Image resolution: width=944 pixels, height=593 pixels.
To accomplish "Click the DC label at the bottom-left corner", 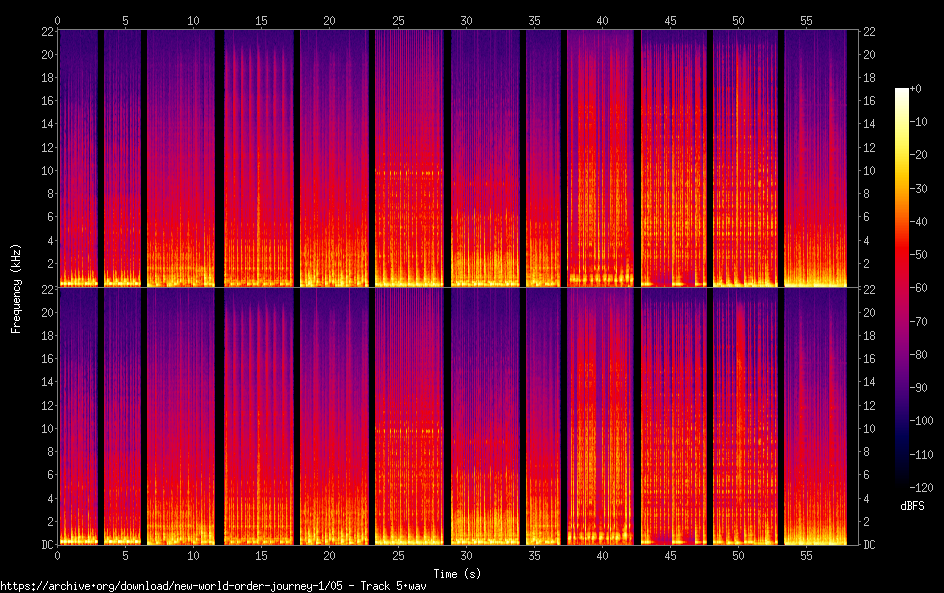I will (46, 545).
